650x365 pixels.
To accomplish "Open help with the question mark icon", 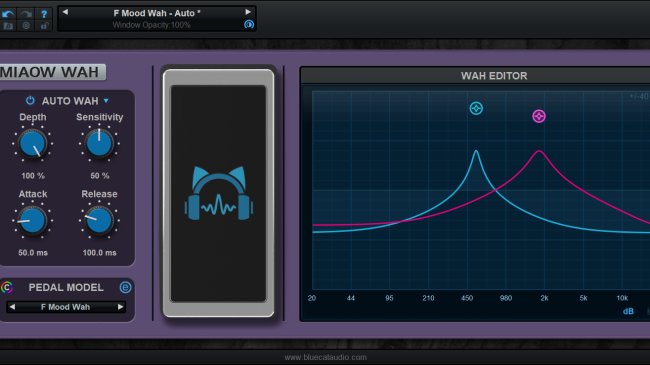I will pos(44,14).
